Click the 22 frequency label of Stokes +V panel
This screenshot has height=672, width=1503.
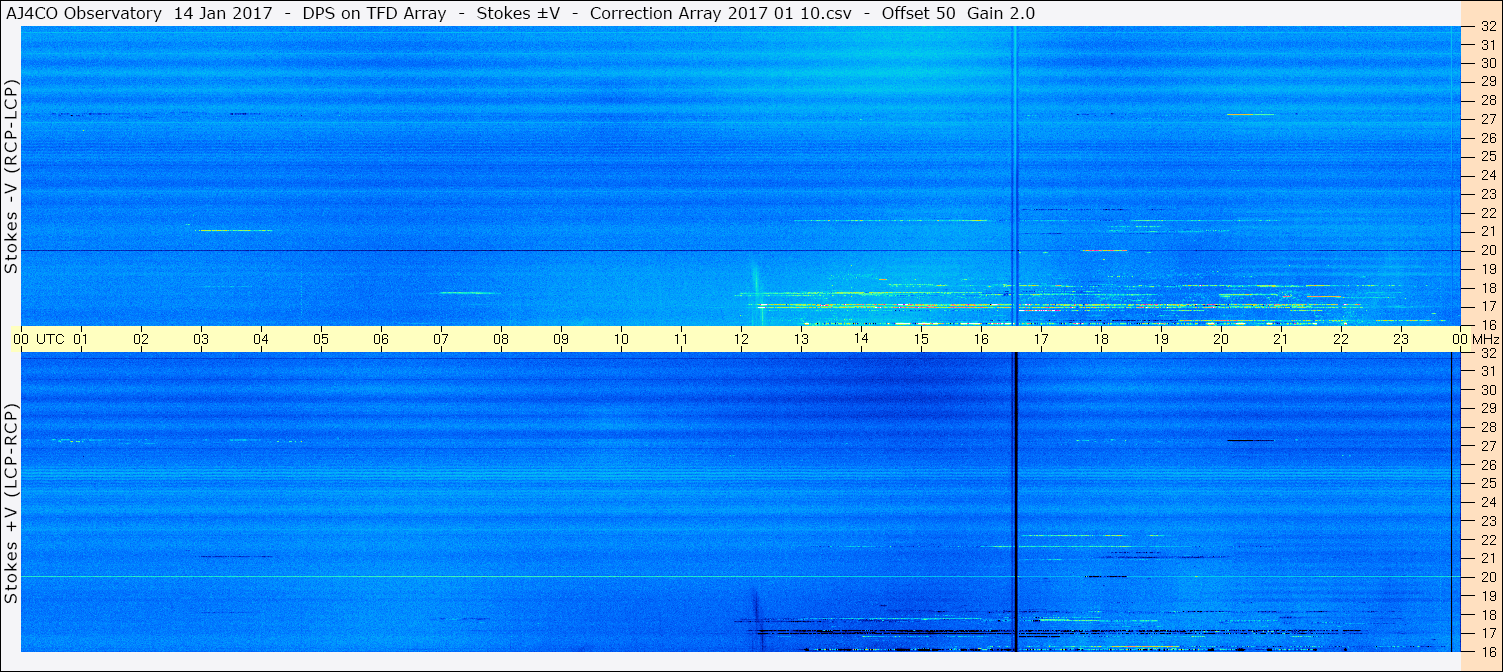point(1488,540)
